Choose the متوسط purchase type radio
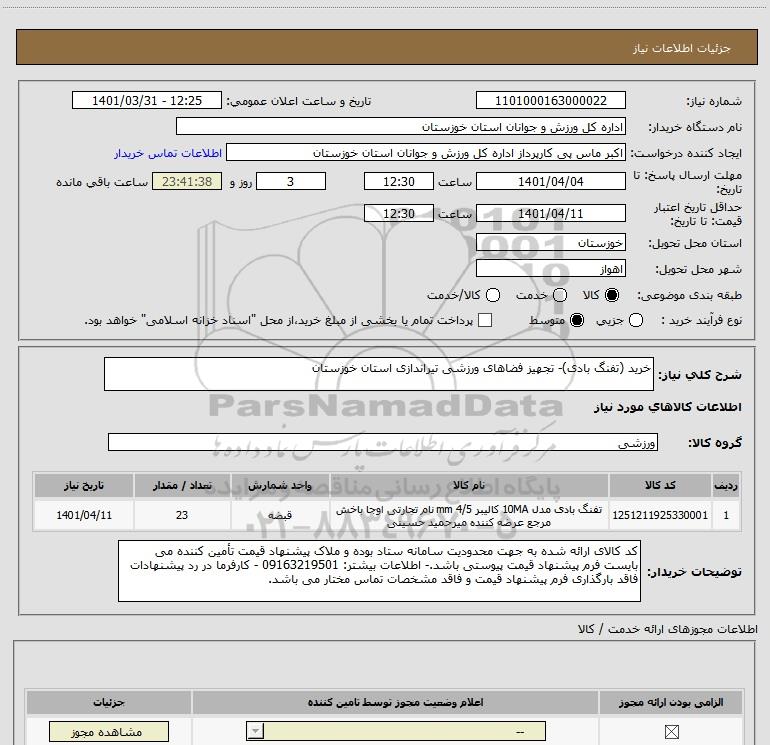770x745 pixels. coord(577,320)
